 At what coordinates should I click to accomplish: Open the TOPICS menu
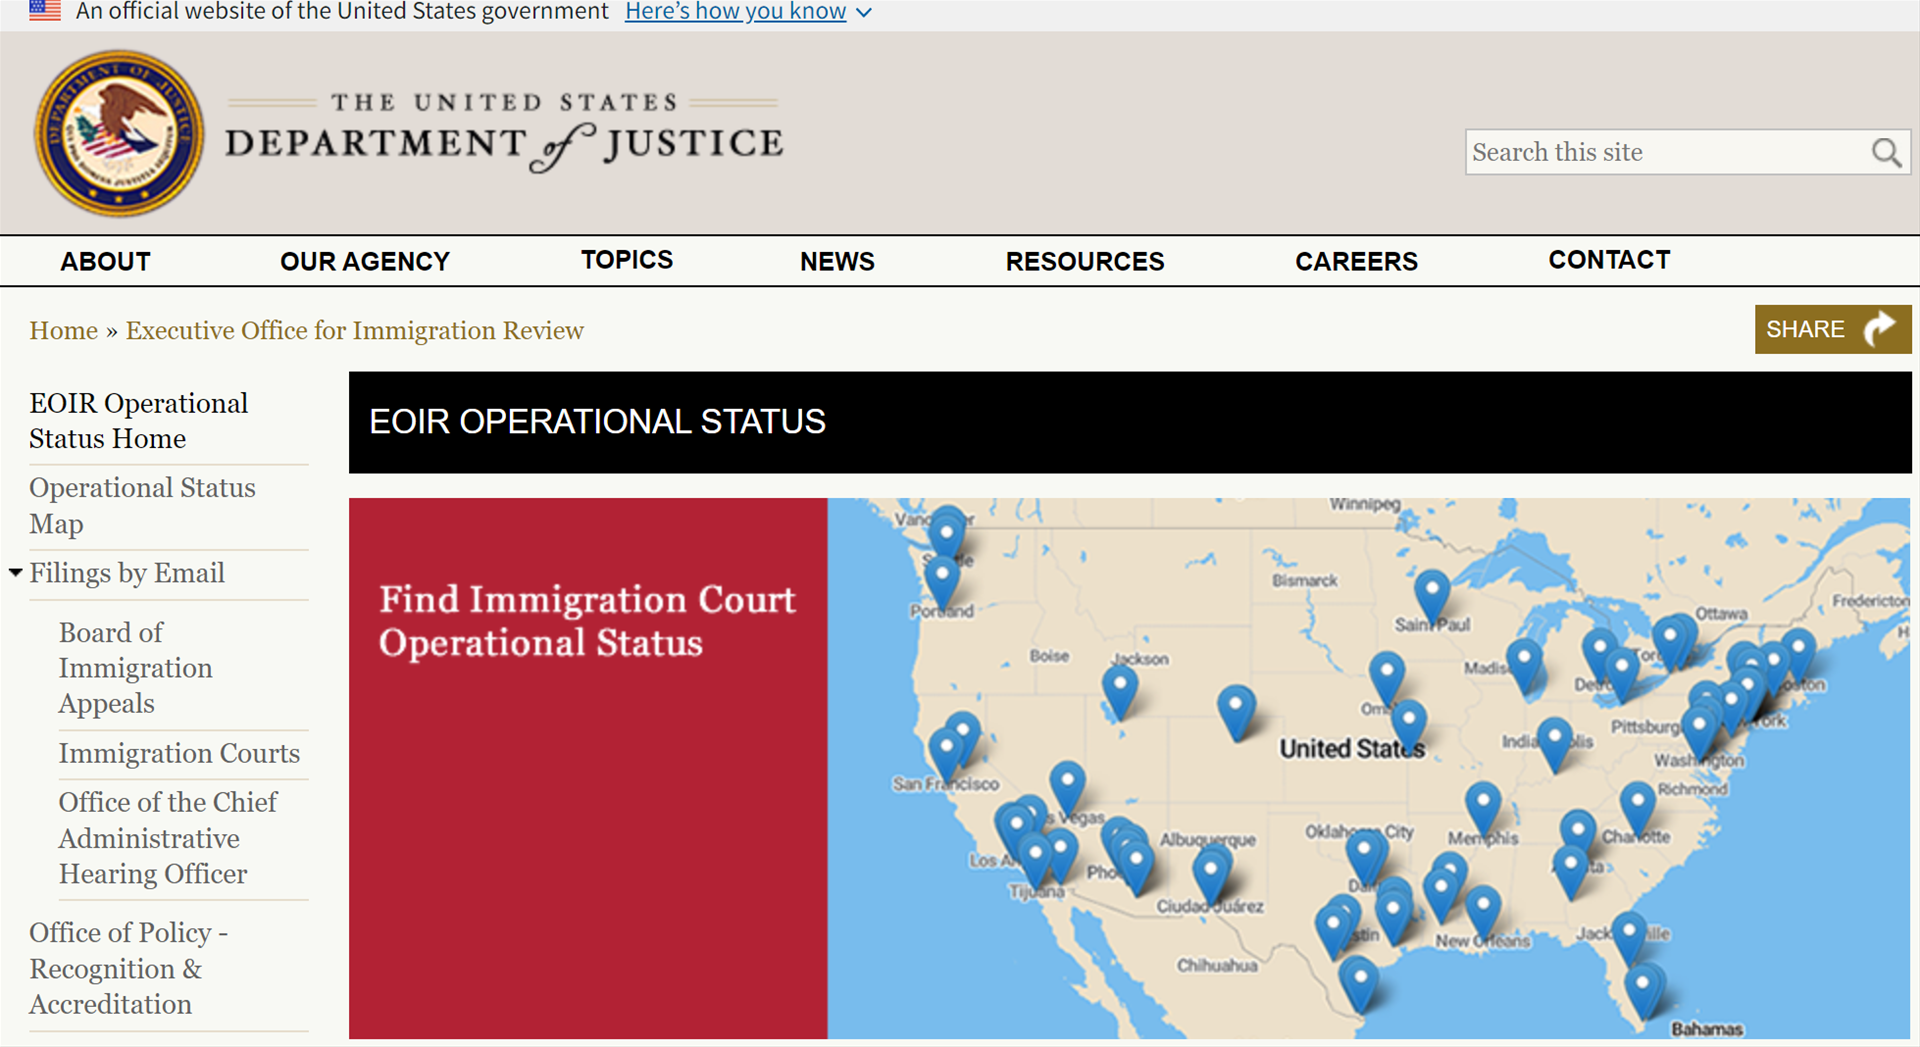pos(627,260)
